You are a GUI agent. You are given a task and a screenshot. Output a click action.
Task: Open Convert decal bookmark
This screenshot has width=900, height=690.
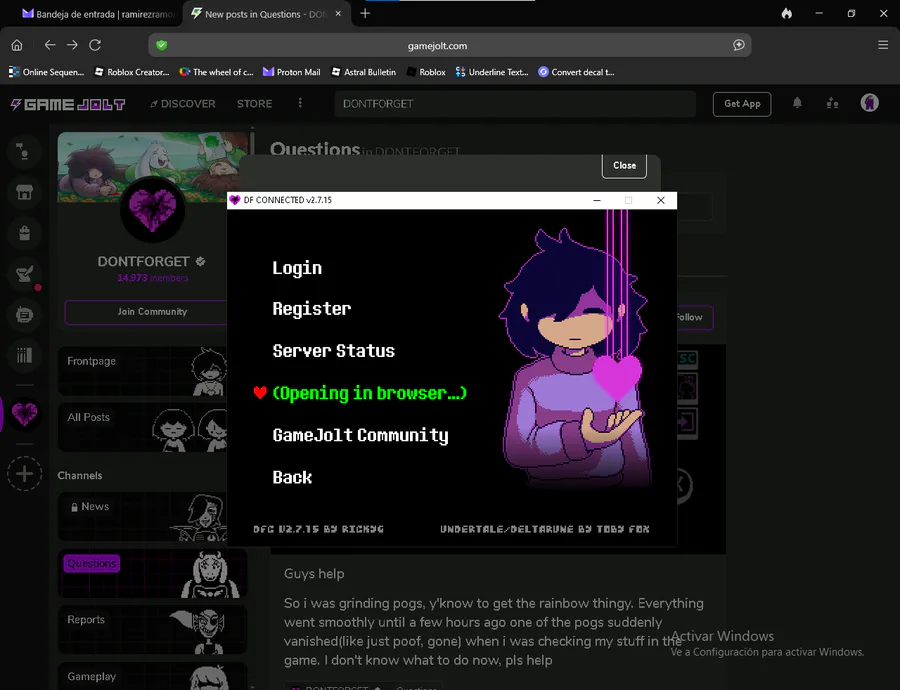(576, 72)
